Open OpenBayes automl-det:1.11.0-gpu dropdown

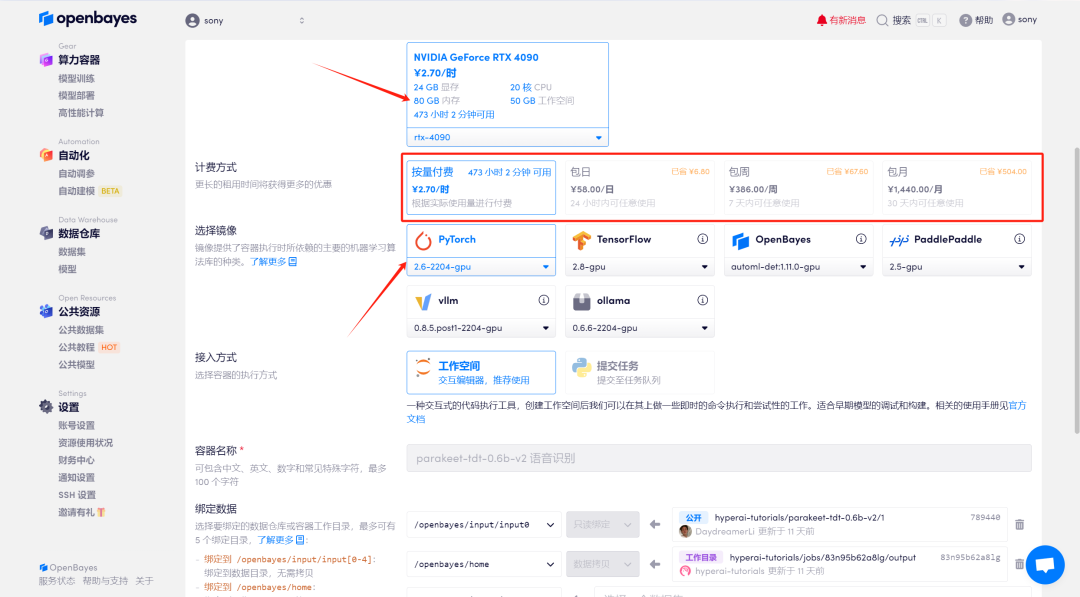(798, 266)
